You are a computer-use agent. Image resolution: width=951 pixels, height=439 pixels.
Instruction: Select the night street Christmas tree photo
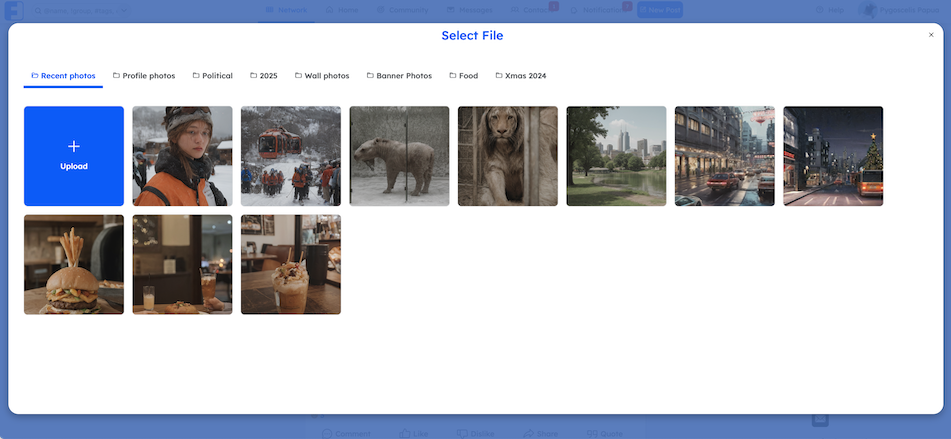[x=833, y=156]
